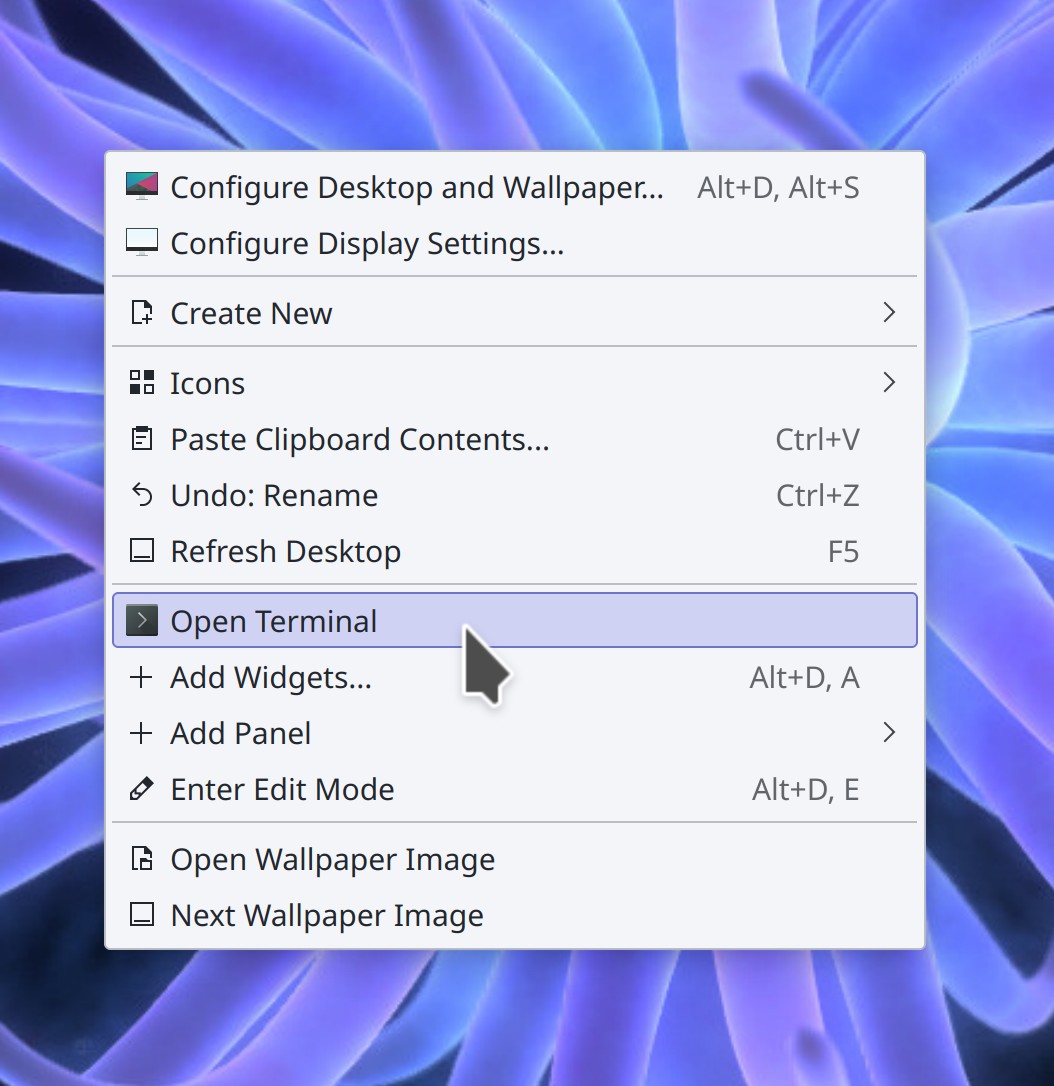Click the new document icon beside Create New
Viewport: 1054px width, 1086px height.
coord(142,313)
